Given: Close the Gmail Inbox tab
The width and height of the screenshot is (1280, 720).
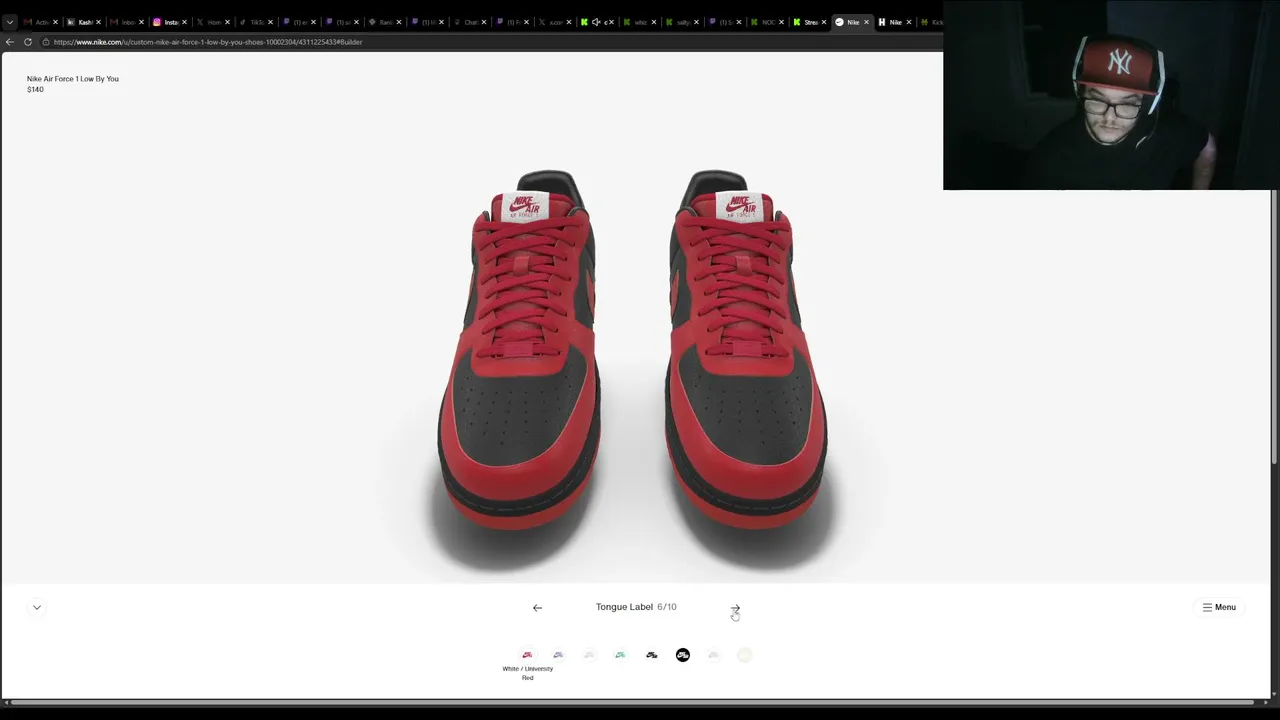Looking at the screenshot, I should (142, 22).
